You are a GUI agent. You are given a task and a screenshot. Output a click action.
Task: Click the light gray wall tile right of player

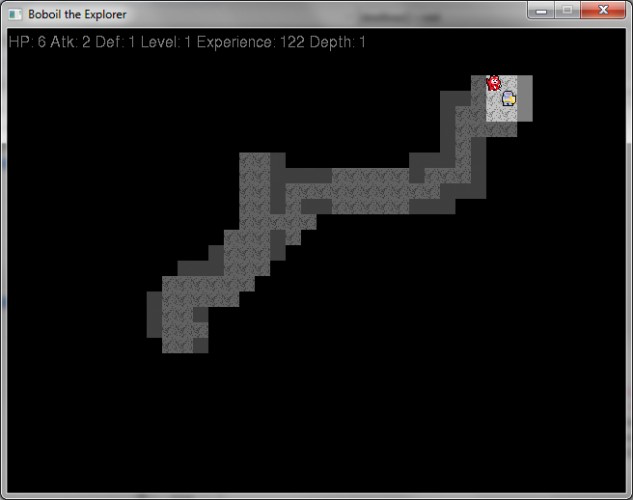tap(525, 98)
